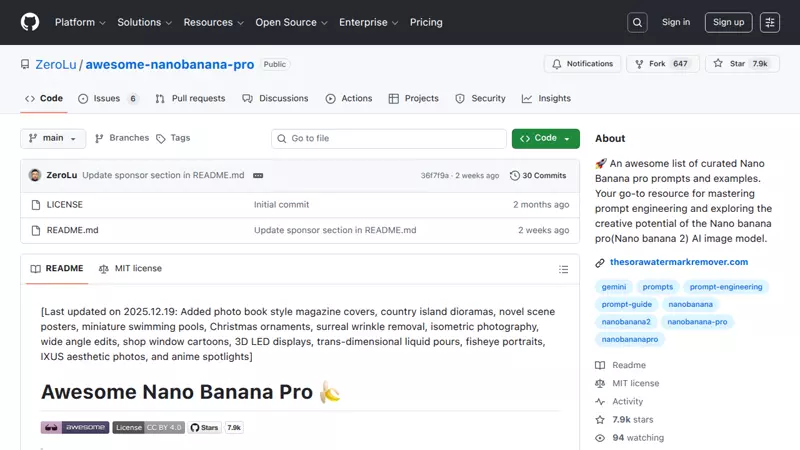Select the README tab in file viewer
Image resolution: width=800 pixels, height=450 pixels.
pos(57,268)
